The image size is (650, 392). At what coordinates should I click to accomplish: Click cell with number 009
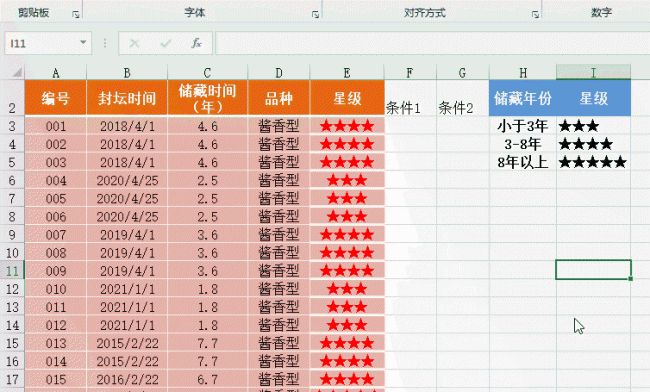tap(56, 271)
